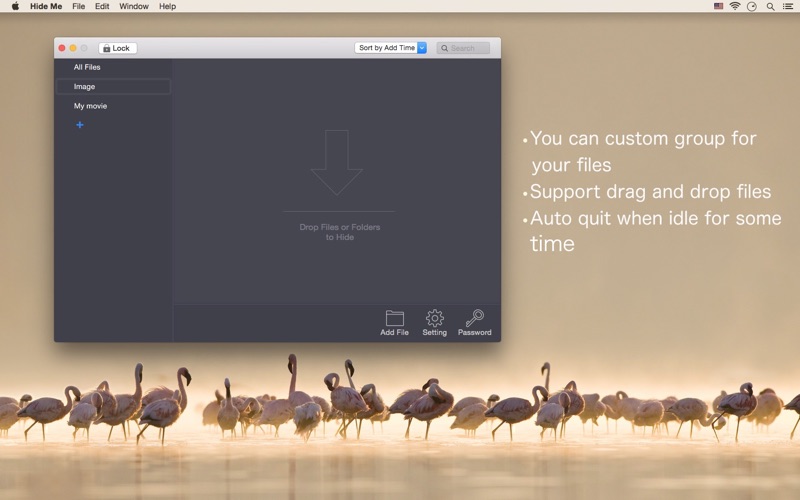Open the Hide Me menu
Image resolution: width=800 pixels, height=500 pixels.
tap(46, 6)
